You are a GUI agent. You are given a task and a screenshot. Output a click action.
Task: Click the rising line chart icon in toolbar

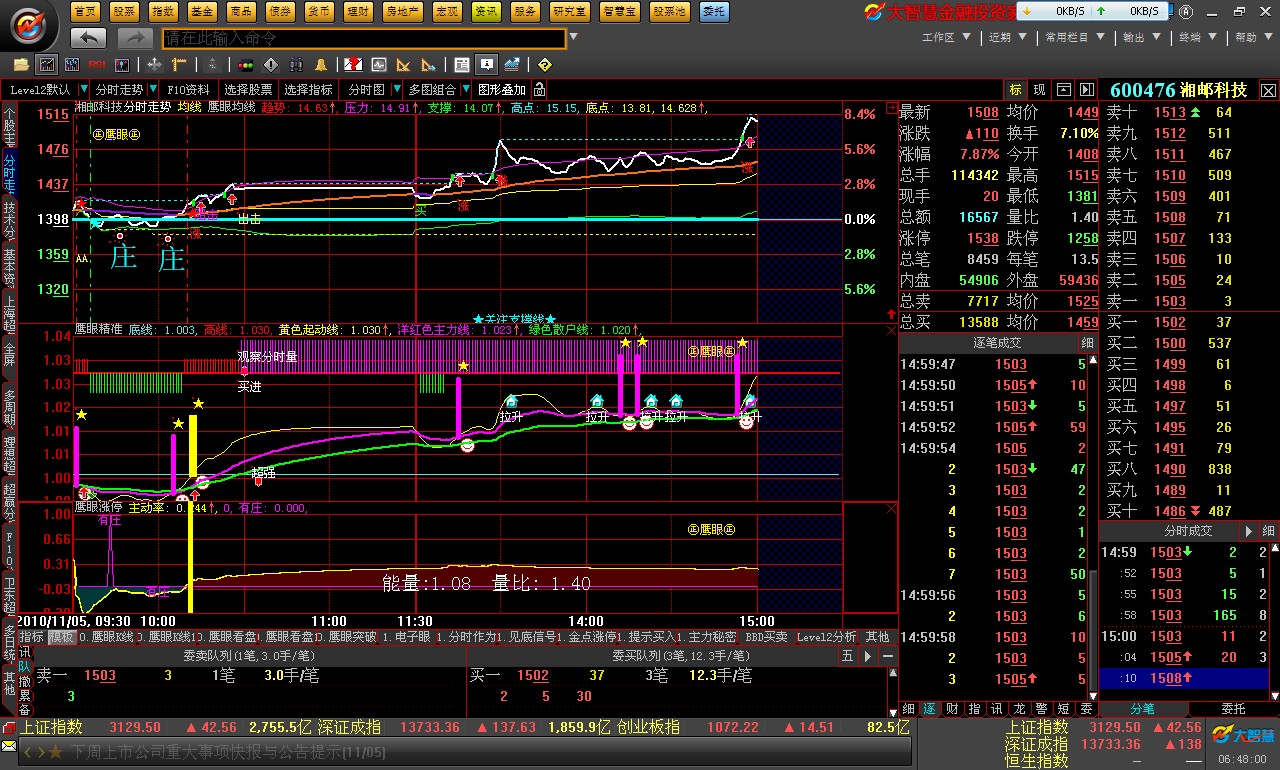[x=512, y=65]
